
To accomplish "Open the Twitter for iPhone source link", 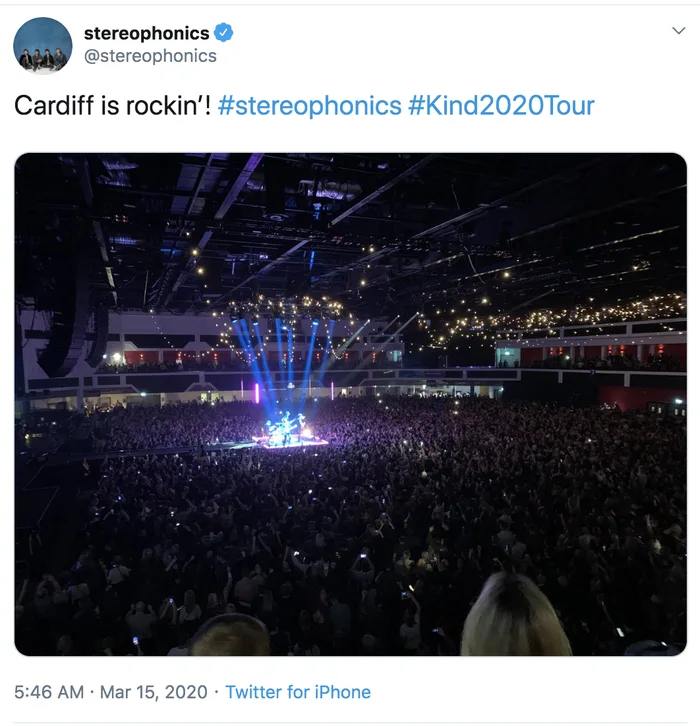I will tap(298, 692).
